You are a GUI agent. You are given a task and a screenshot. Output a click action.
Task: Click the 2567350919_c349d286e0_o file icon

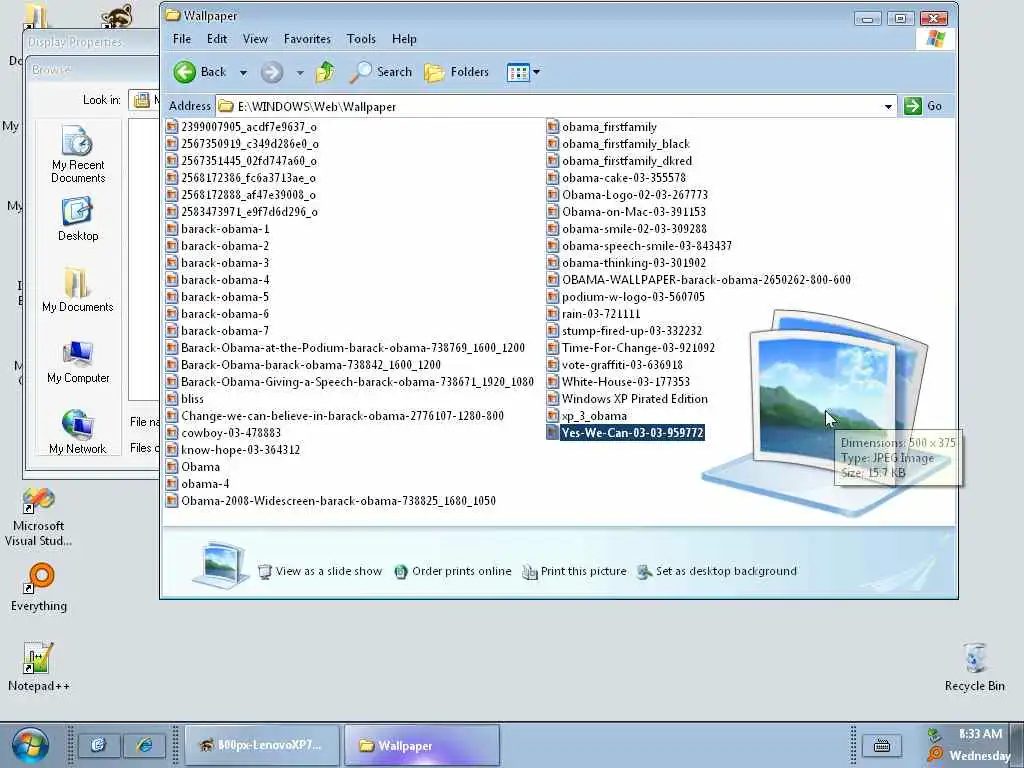click(x=172, y=144)
